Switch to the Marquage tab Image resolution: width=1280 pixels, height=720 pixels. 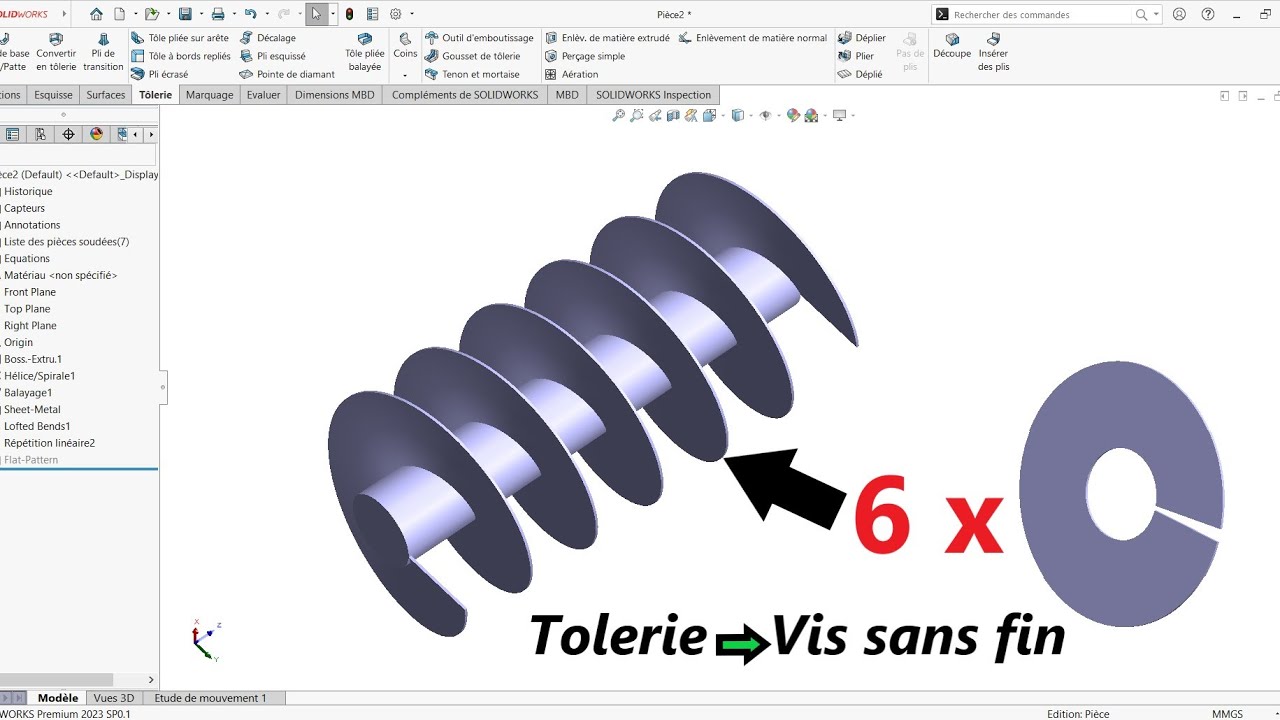[210, 95]
